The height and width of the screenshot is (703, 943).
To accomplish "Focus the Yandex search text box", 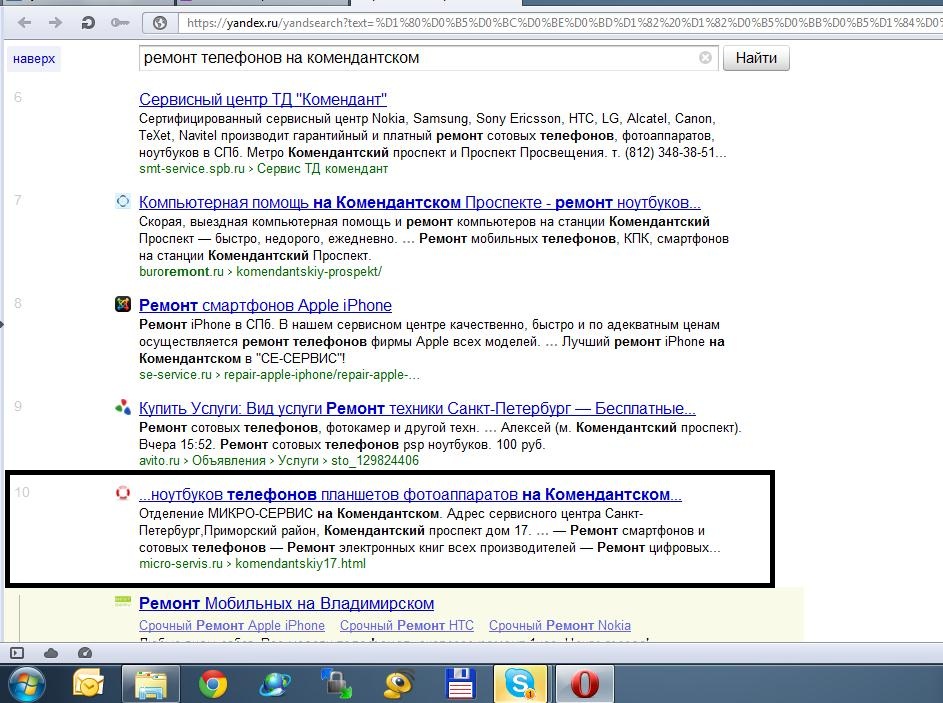I will click(428, 58).
